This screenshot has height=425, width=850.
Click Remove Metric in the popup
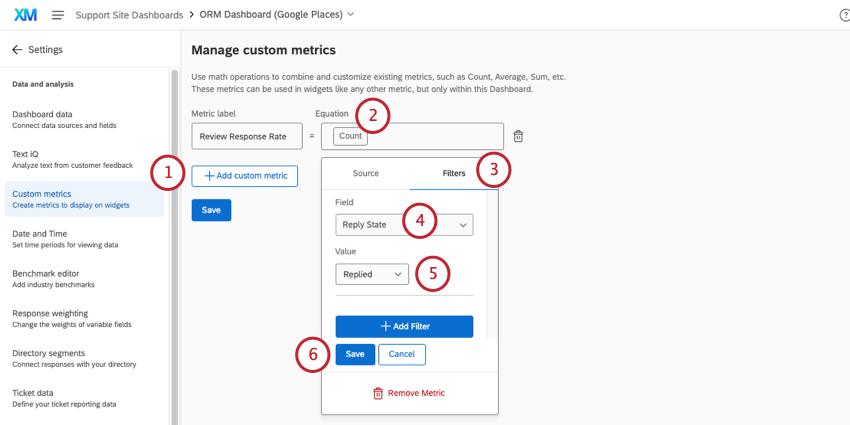409,393
